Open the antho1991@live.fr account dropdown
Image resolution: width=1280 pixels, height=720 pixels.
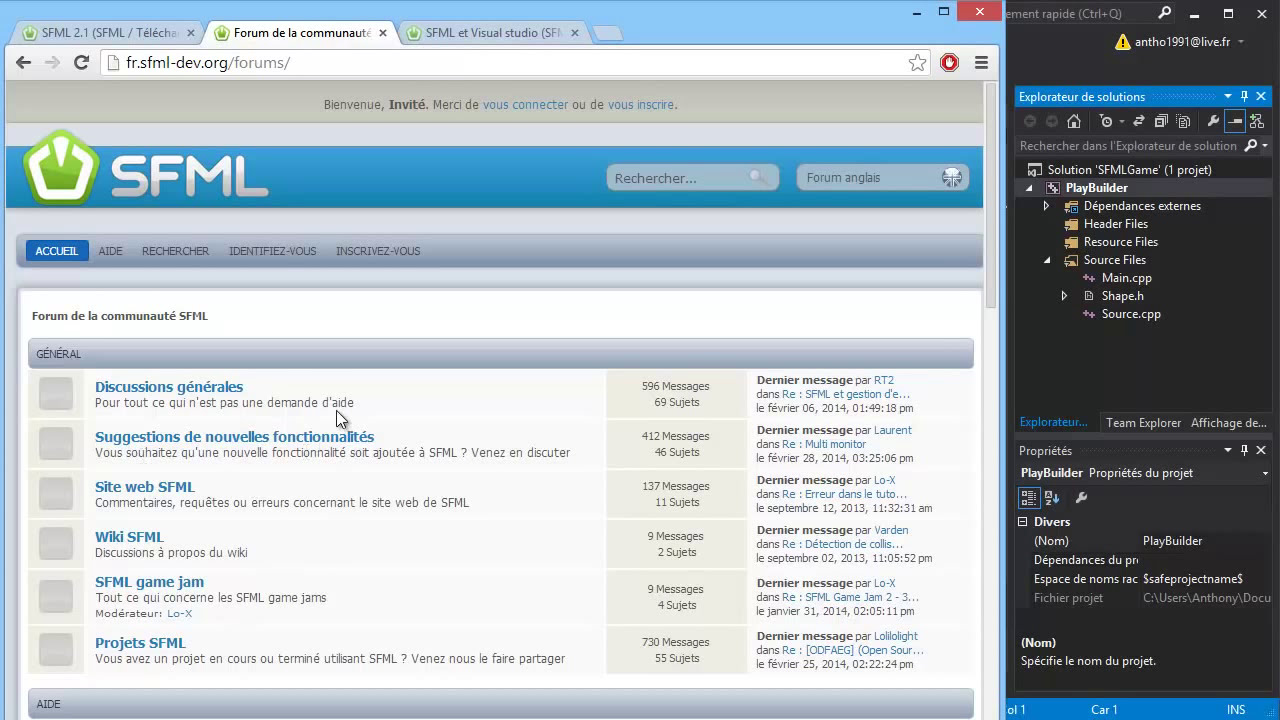tap(1241, 42)
